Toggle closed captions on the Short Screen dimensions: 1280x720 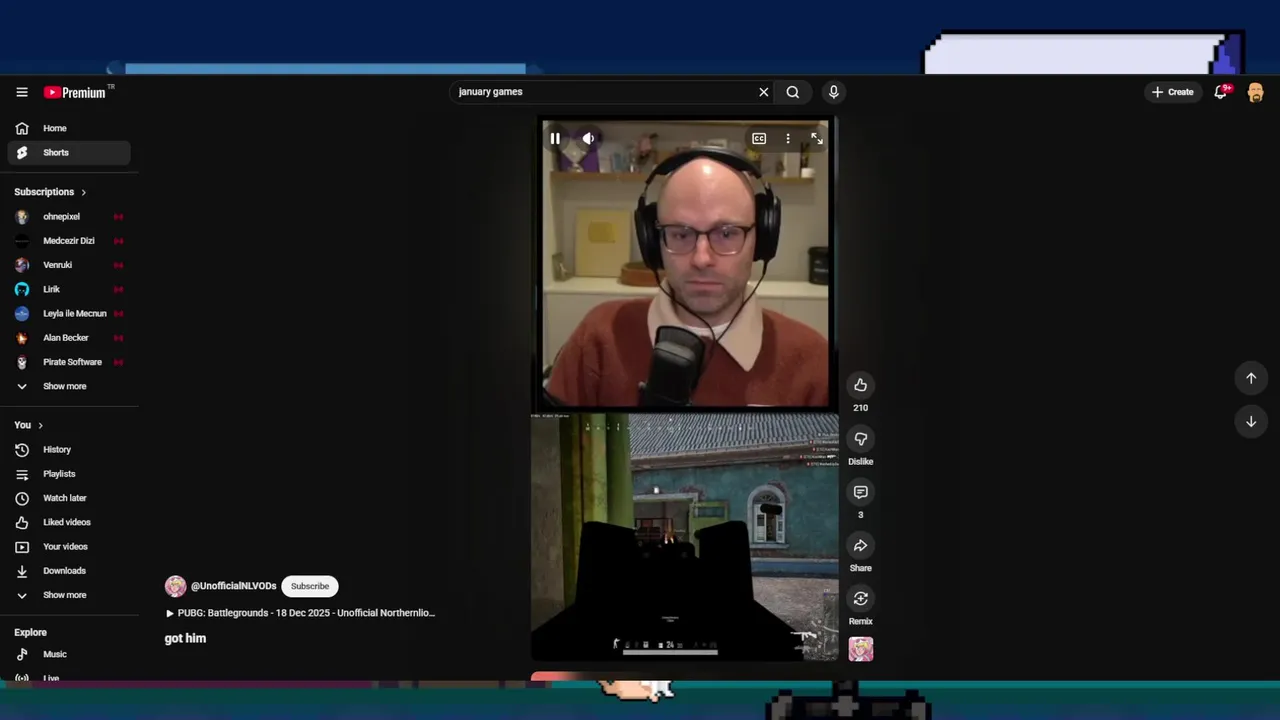click(x=759, y=139)
